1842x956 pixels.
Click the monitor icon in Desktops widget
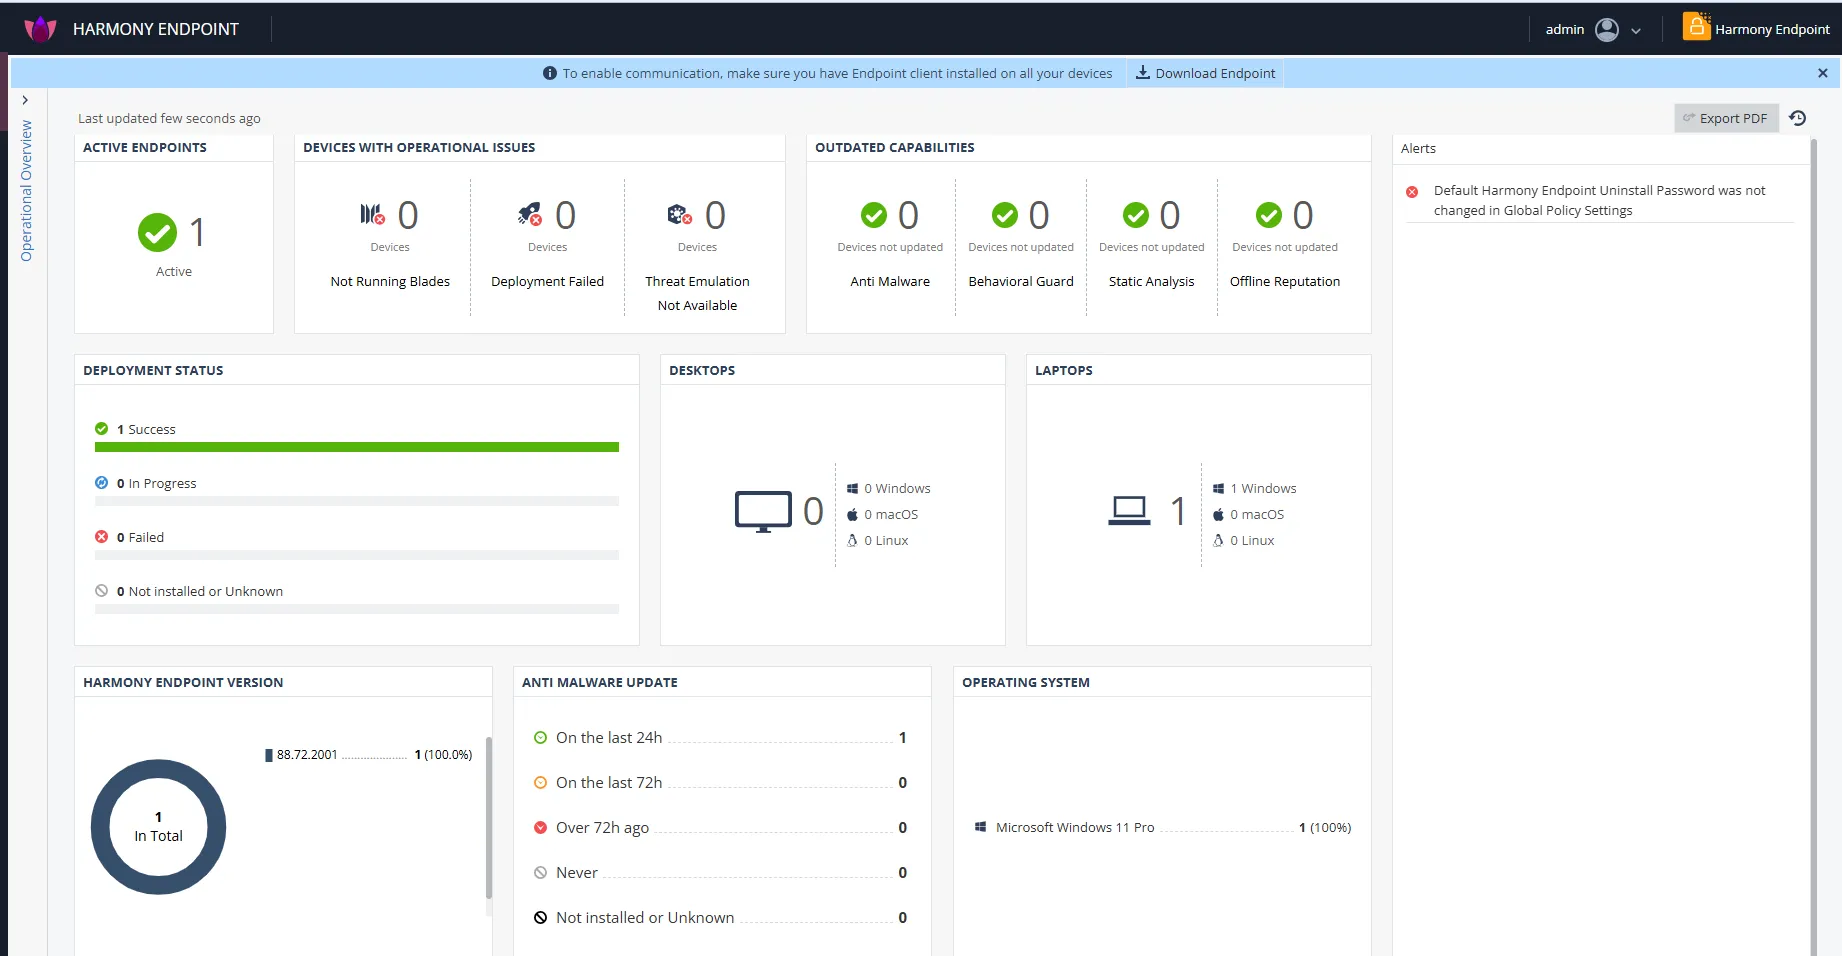(x=763, y=510)
